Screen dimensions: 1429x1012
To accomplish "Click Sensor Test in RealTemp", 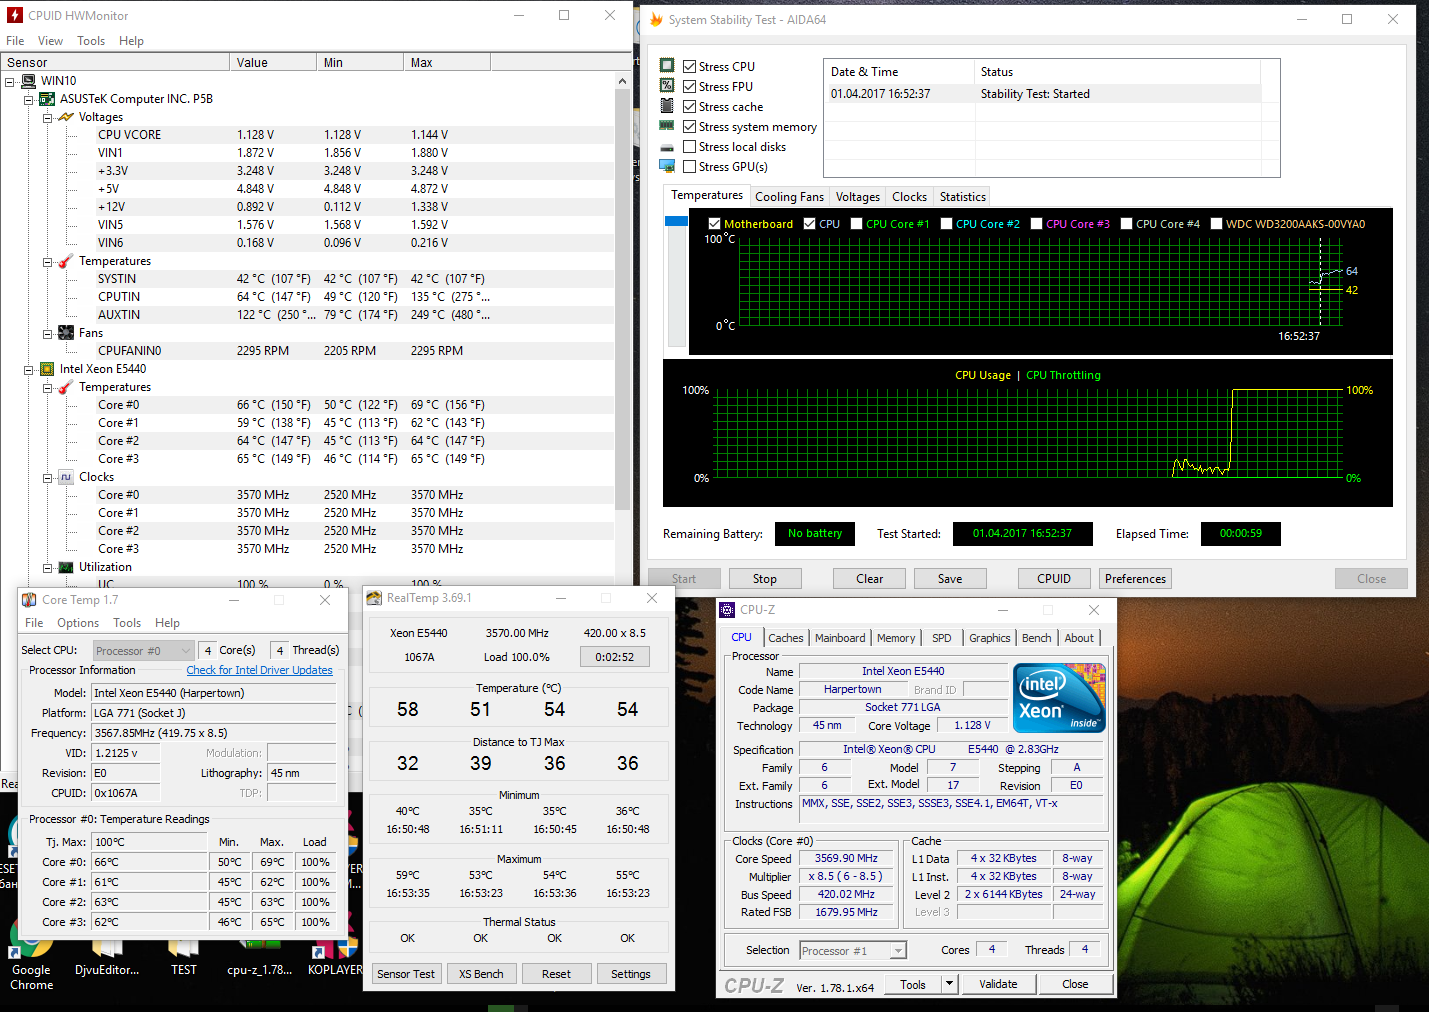I will pyautogui.click(x=406, y=974).
